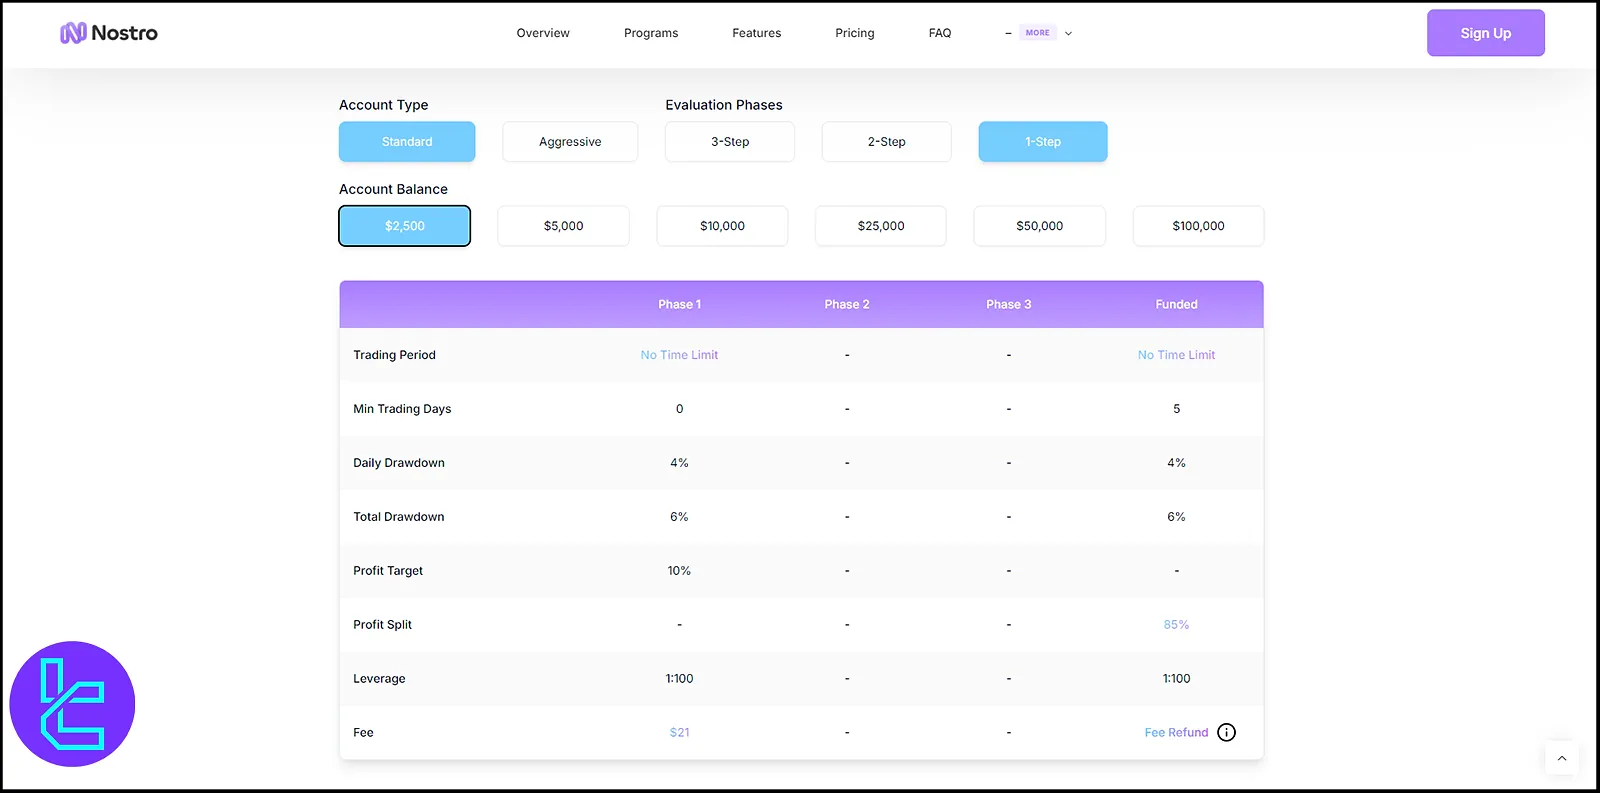Image resolution: width=1600 pixels, height=793 pixels.
Task: Pick the $5,000 account balance
Action: pyautogui.click(x=563, y=226)
